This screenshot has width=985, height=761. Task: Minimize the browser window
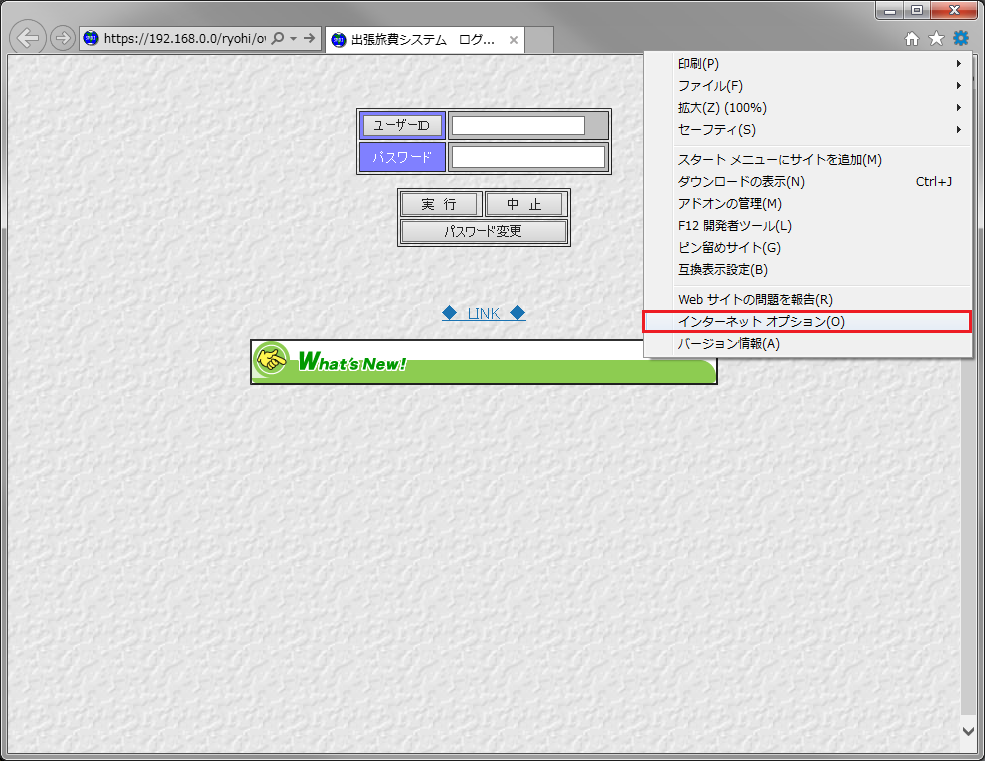pyautogui.click(x=890, y=10)
